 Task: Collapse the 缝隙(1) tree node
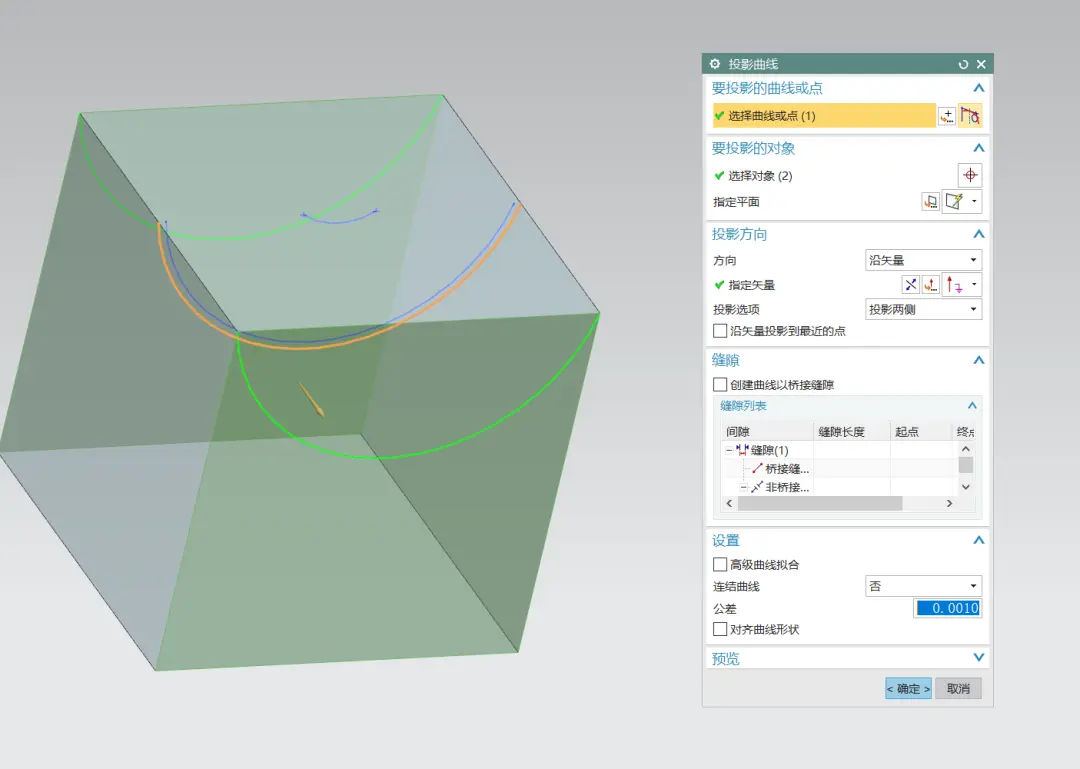point(729,450)
